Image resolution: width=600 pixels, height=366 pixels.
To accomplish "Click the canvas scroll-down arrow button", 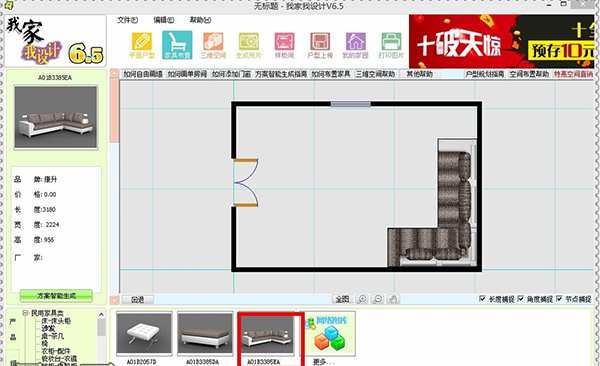I will (114, 300).
